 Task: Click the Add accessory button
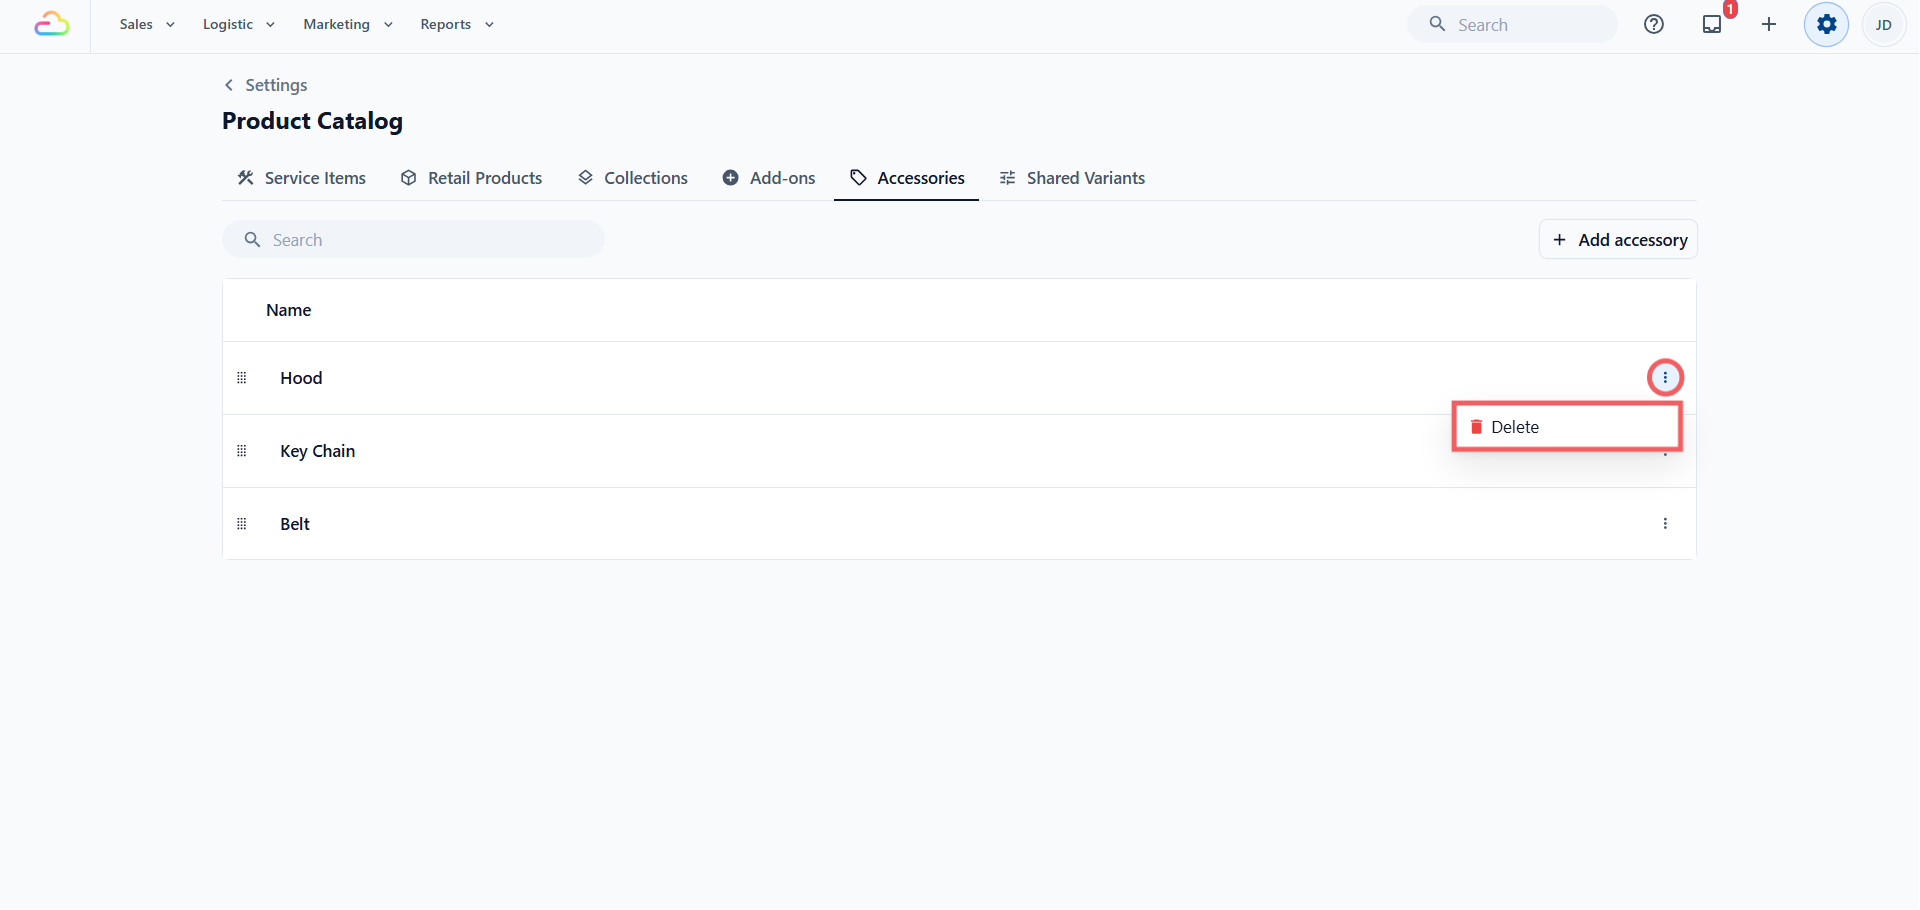click(1618, 240)
